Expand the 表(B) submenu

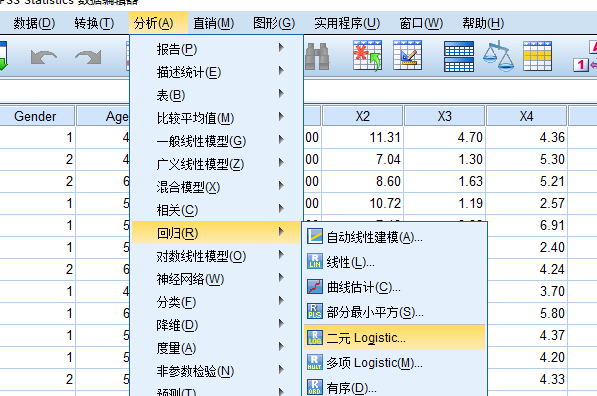click(216, 95)
